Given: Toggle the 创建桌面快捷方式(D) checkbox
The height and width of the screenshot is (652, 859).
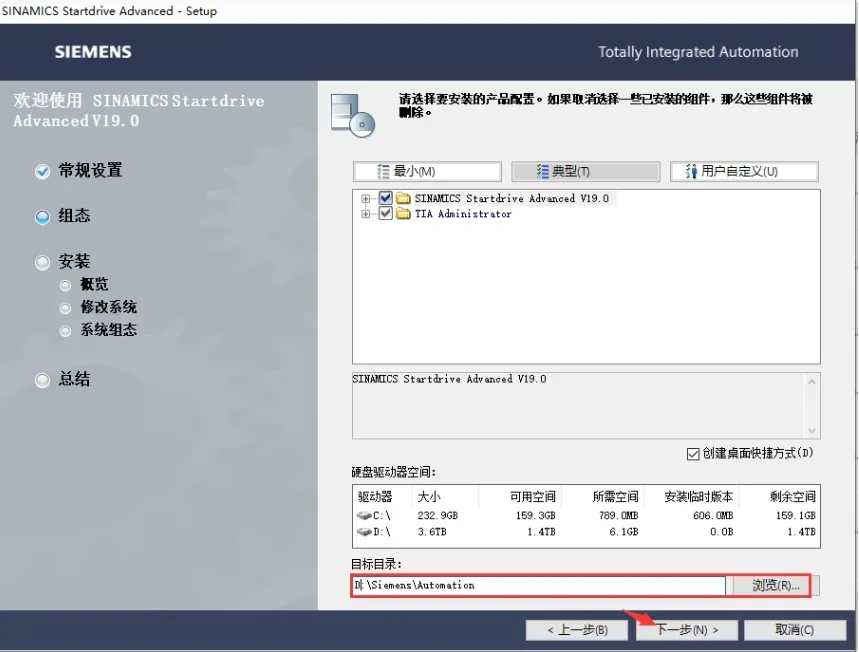Looking at the screenshot, I should (693, 454).
